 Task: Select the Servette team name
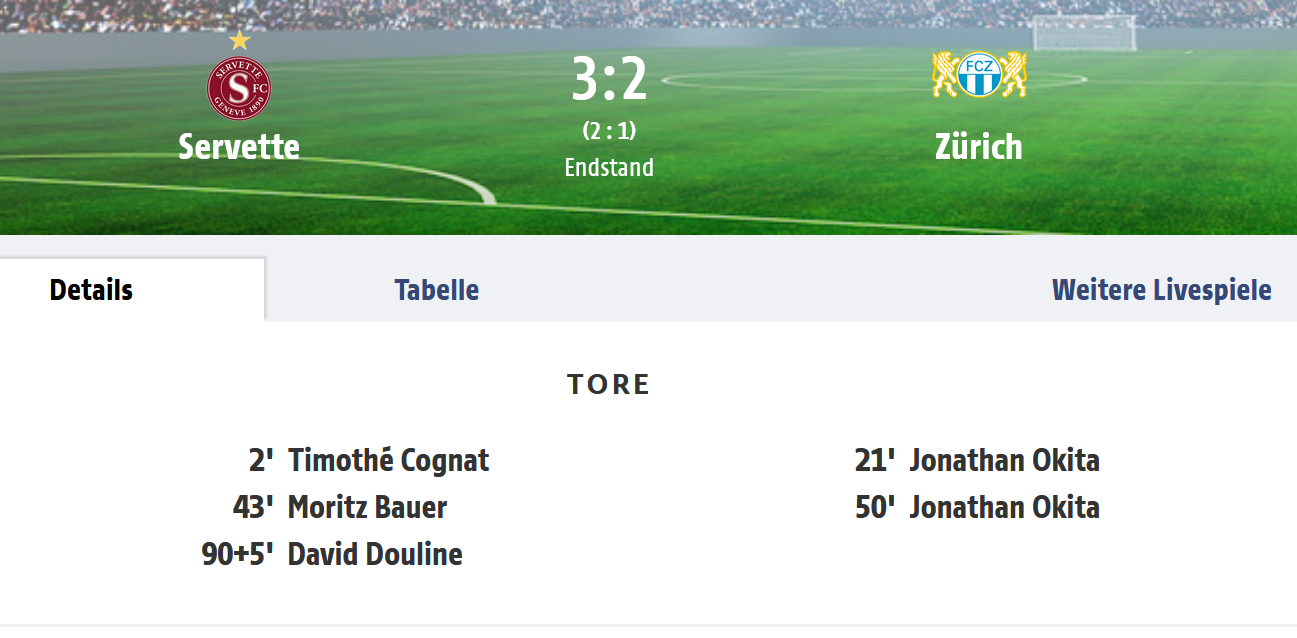coord(239,146)
